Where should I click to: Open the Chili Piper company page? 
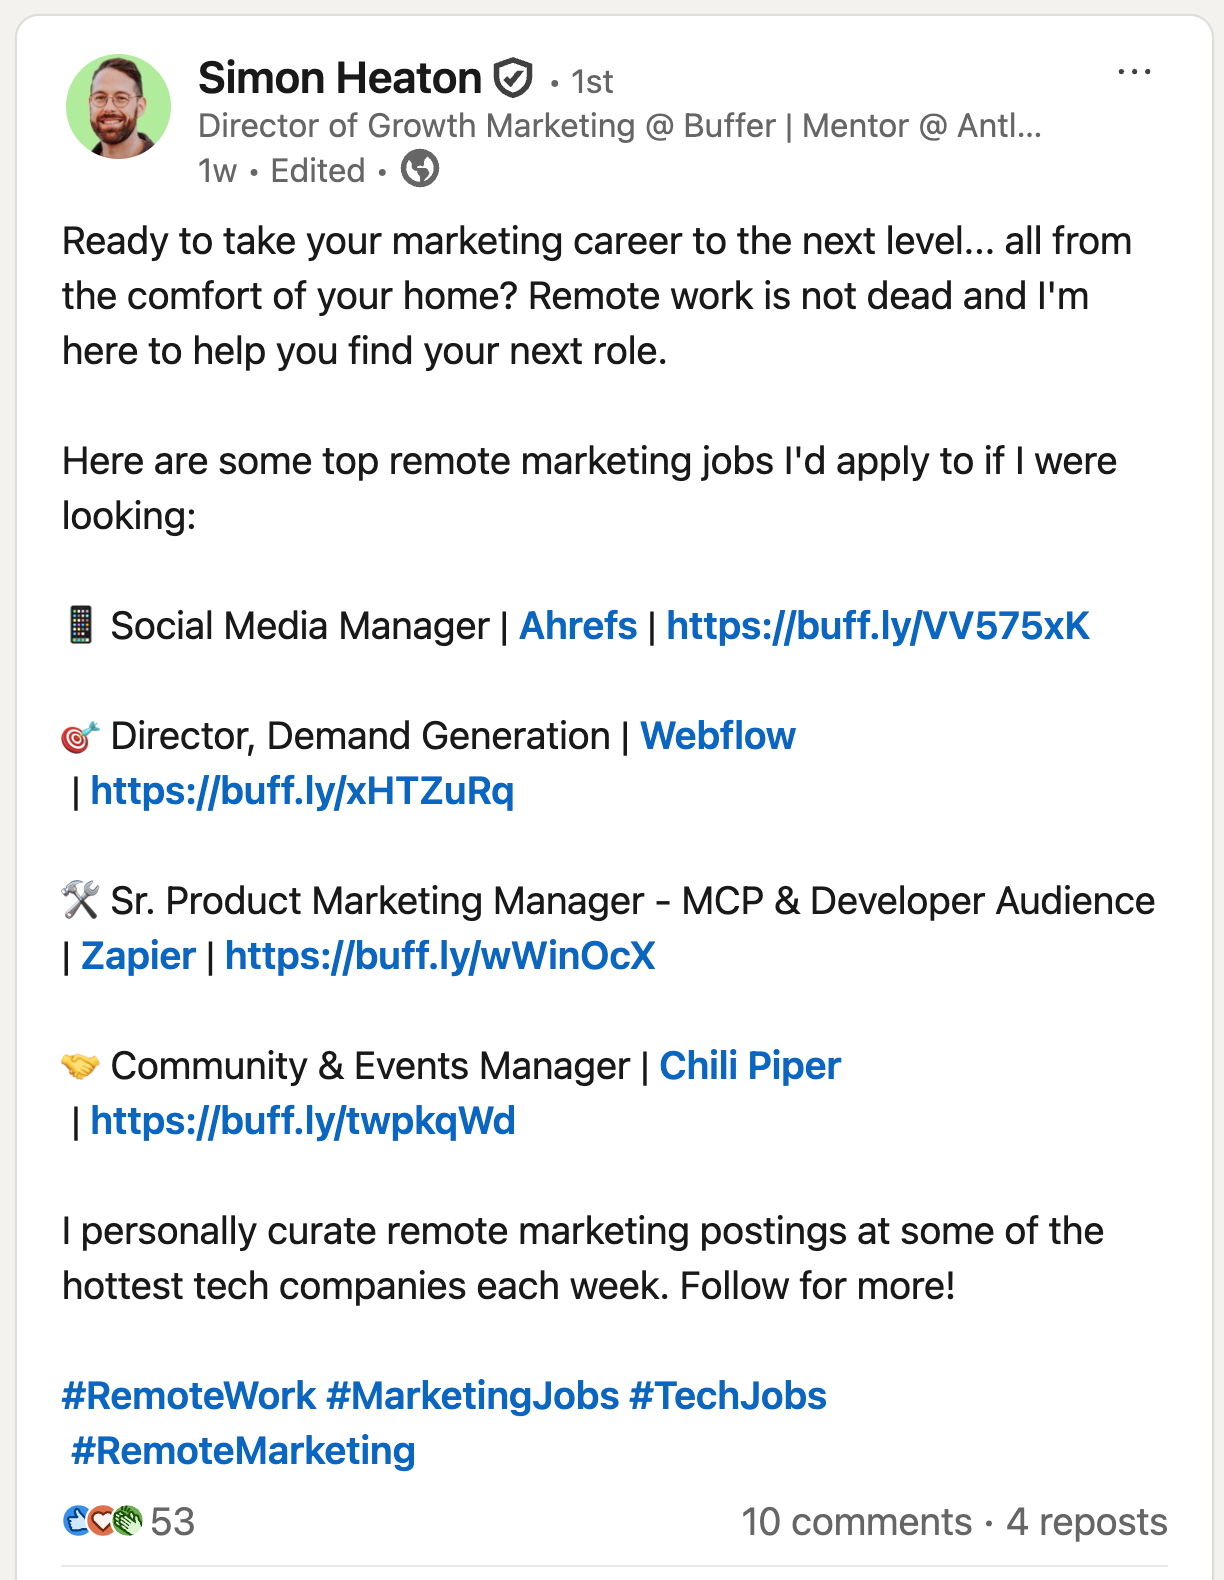point(749,1066)
